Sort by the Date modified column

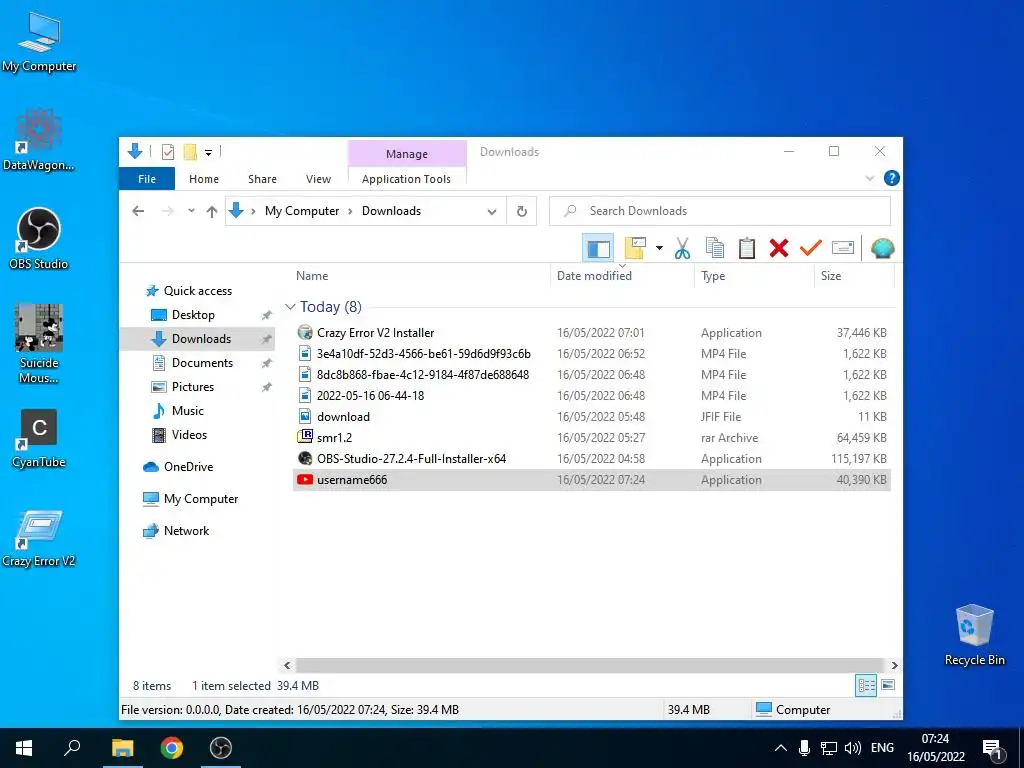pyautogui.click(x=594, y=276)
